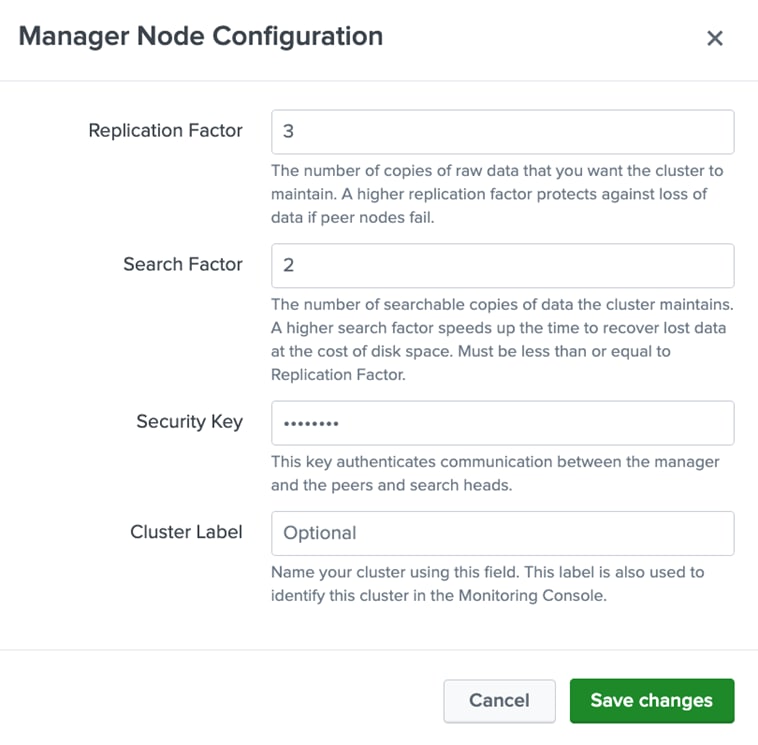The image size is (758, 745).
Task: Click the replication factor help description
Action: pos(497,194)
